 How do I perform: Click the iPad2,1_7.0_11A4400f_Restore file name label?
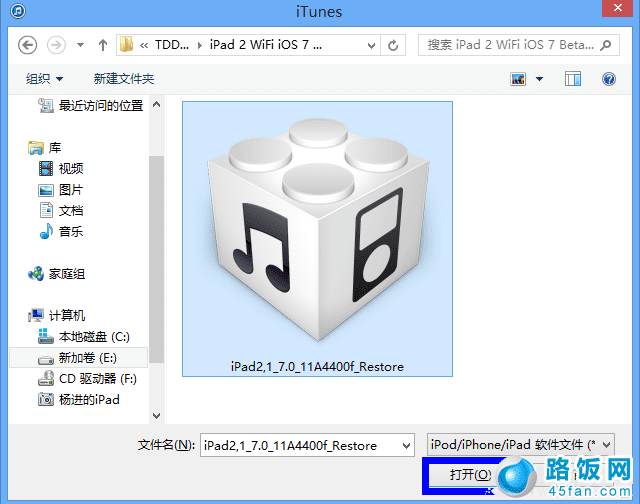click(x=317, y=366)
